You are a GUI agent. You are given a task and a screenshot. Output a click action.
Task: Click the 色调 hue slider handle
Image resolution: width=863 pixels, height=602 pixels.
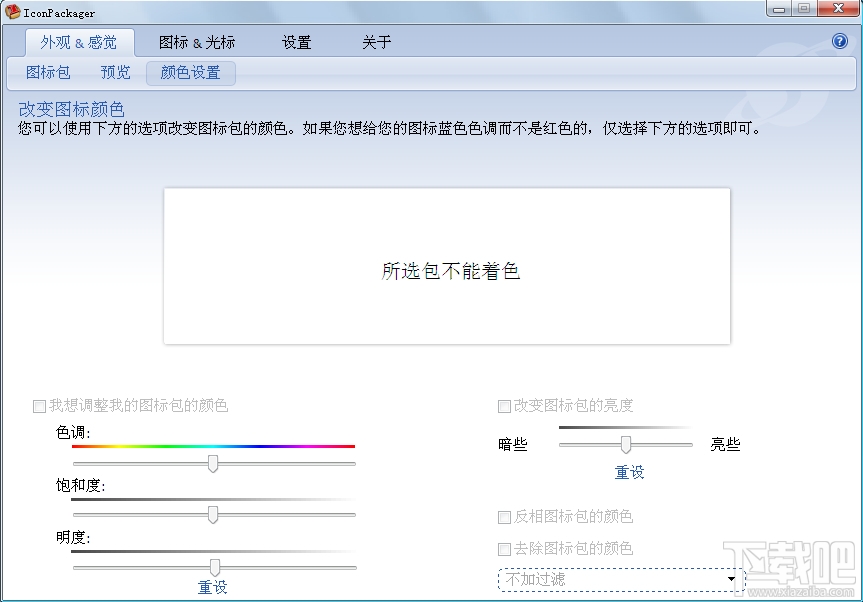click(x=213, y=463)
